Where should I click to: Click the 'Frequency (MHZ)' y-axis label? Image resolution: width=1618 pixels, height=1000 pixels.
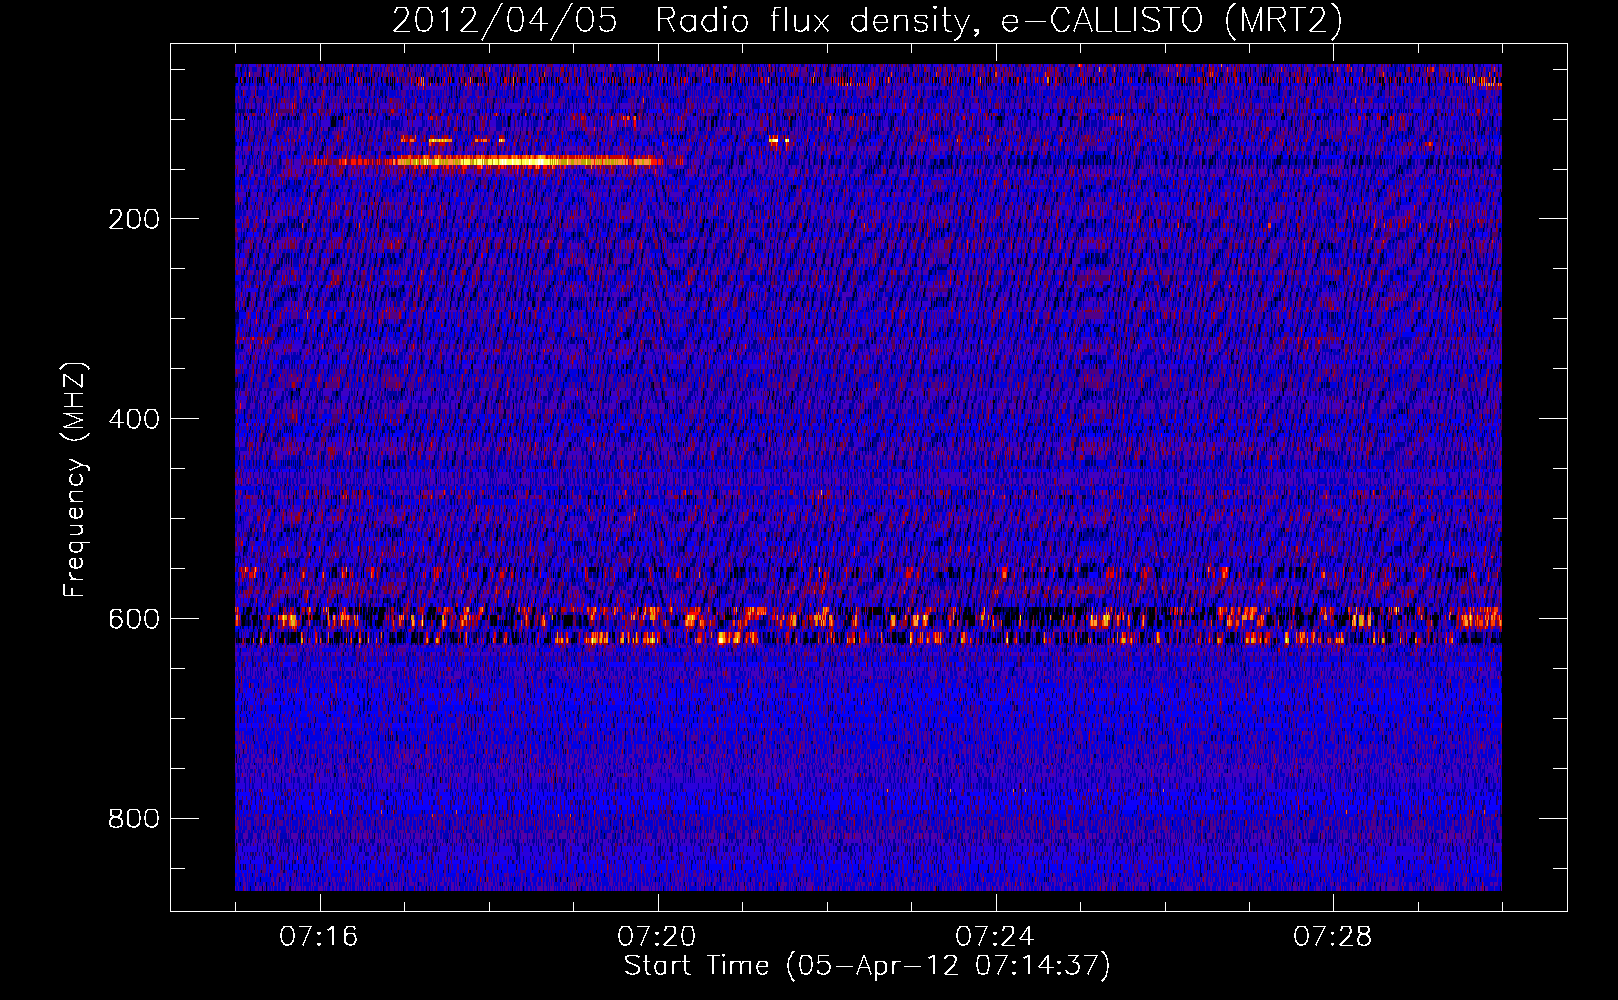coord(75,480)
